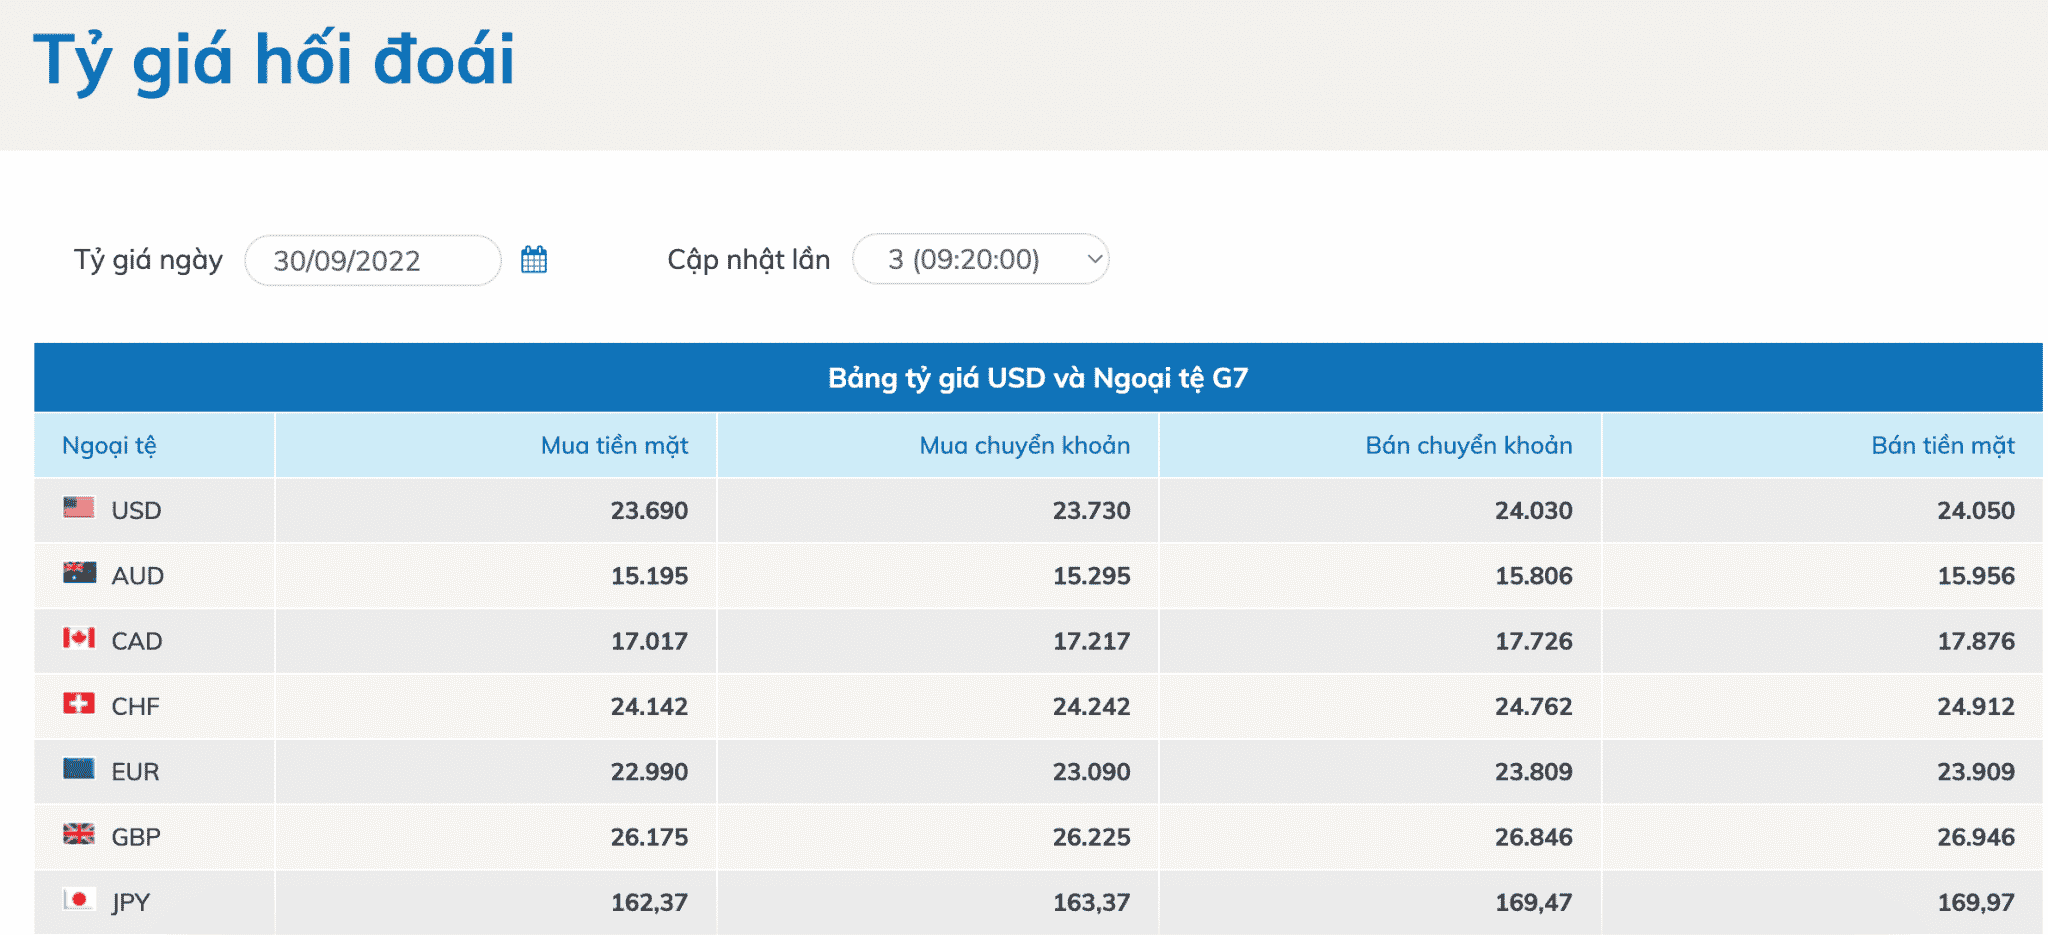
Task: Click the Mua chuyển khoản column header
Action: 1024,446
